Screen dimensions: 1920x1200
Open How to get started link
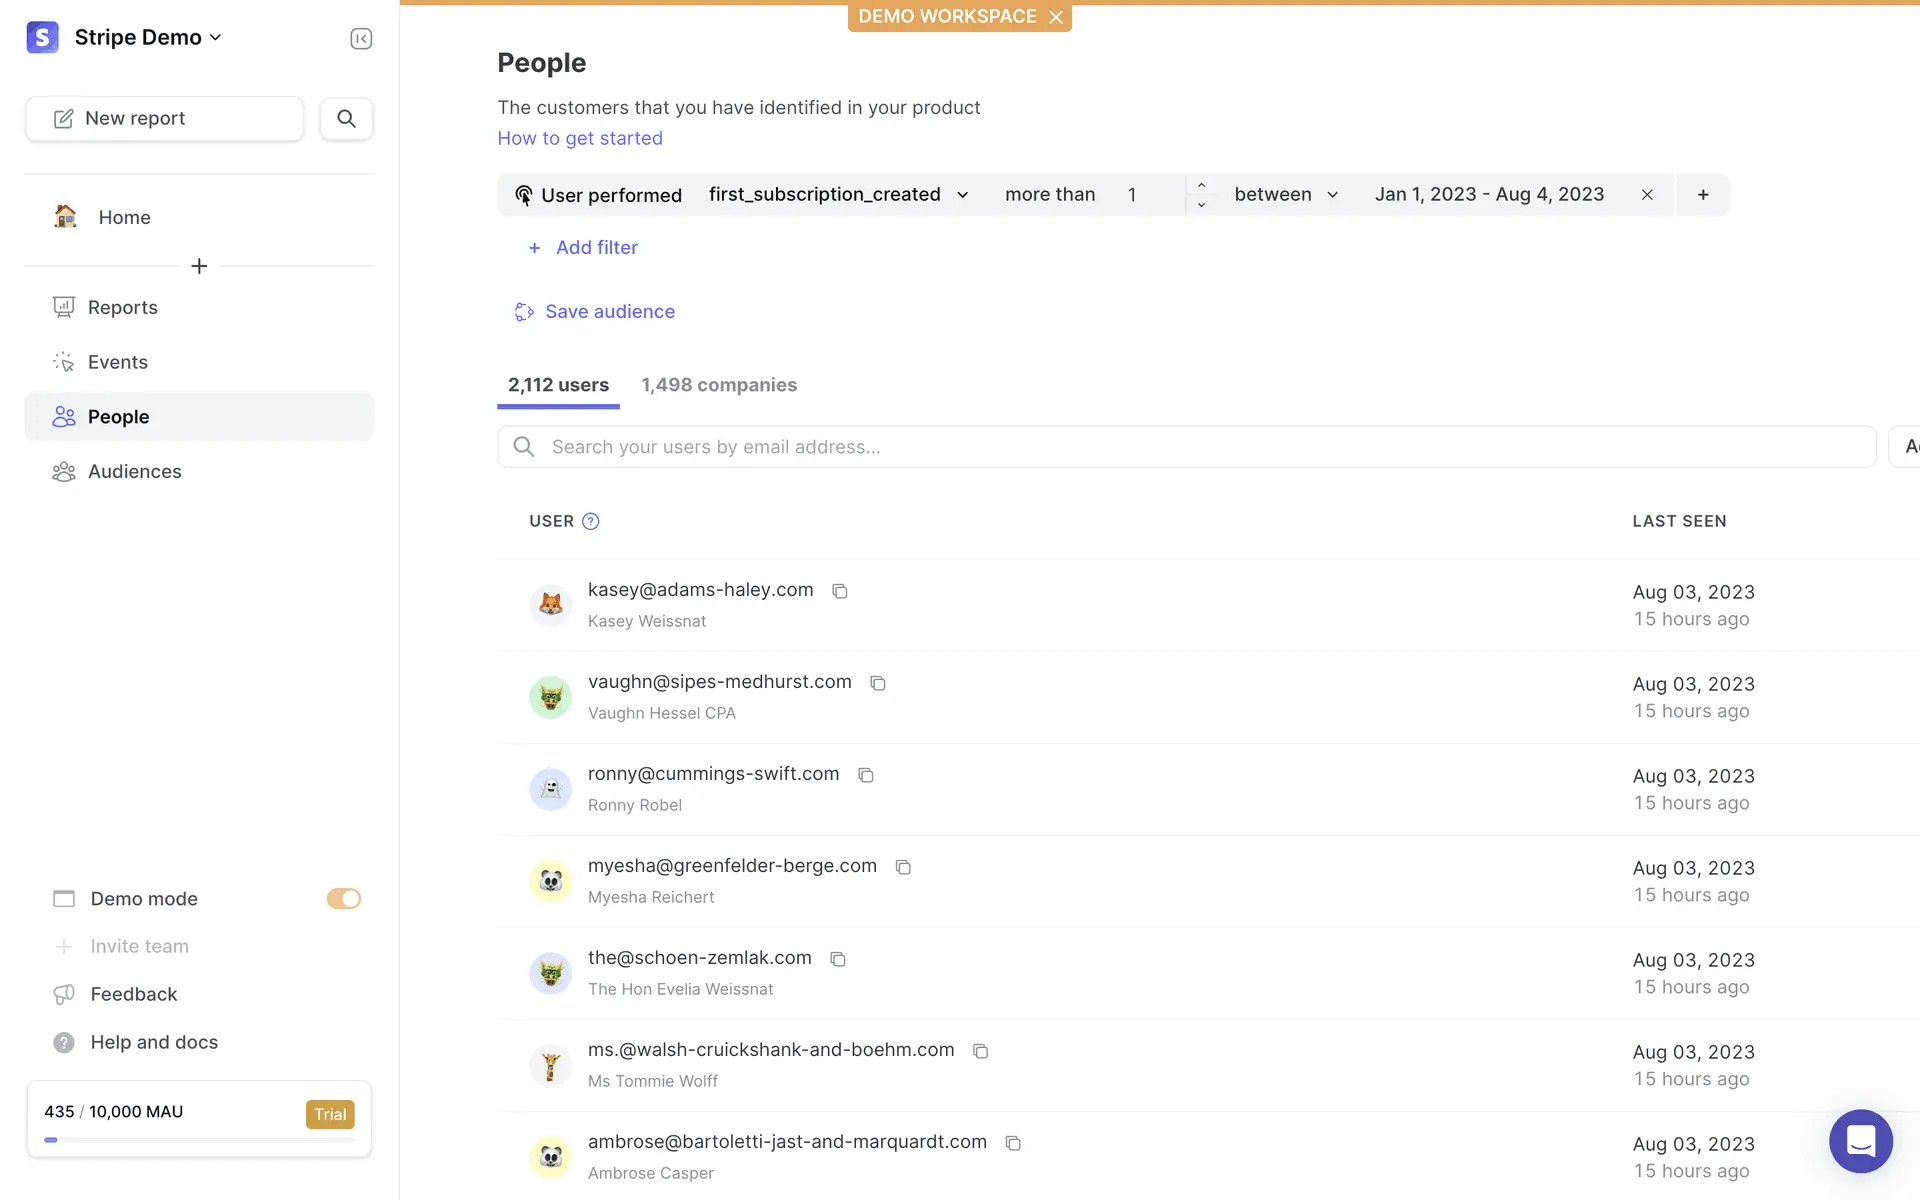point(580,138)
